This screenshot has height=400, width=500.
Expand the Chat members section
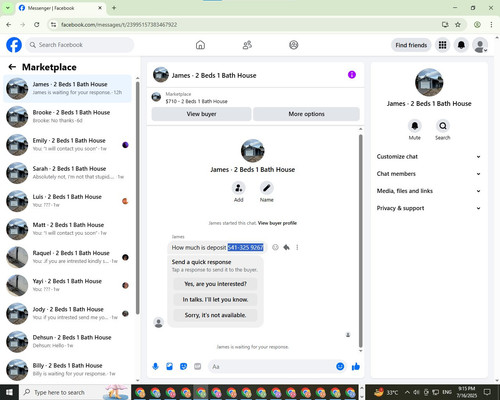tap(429, 174)
